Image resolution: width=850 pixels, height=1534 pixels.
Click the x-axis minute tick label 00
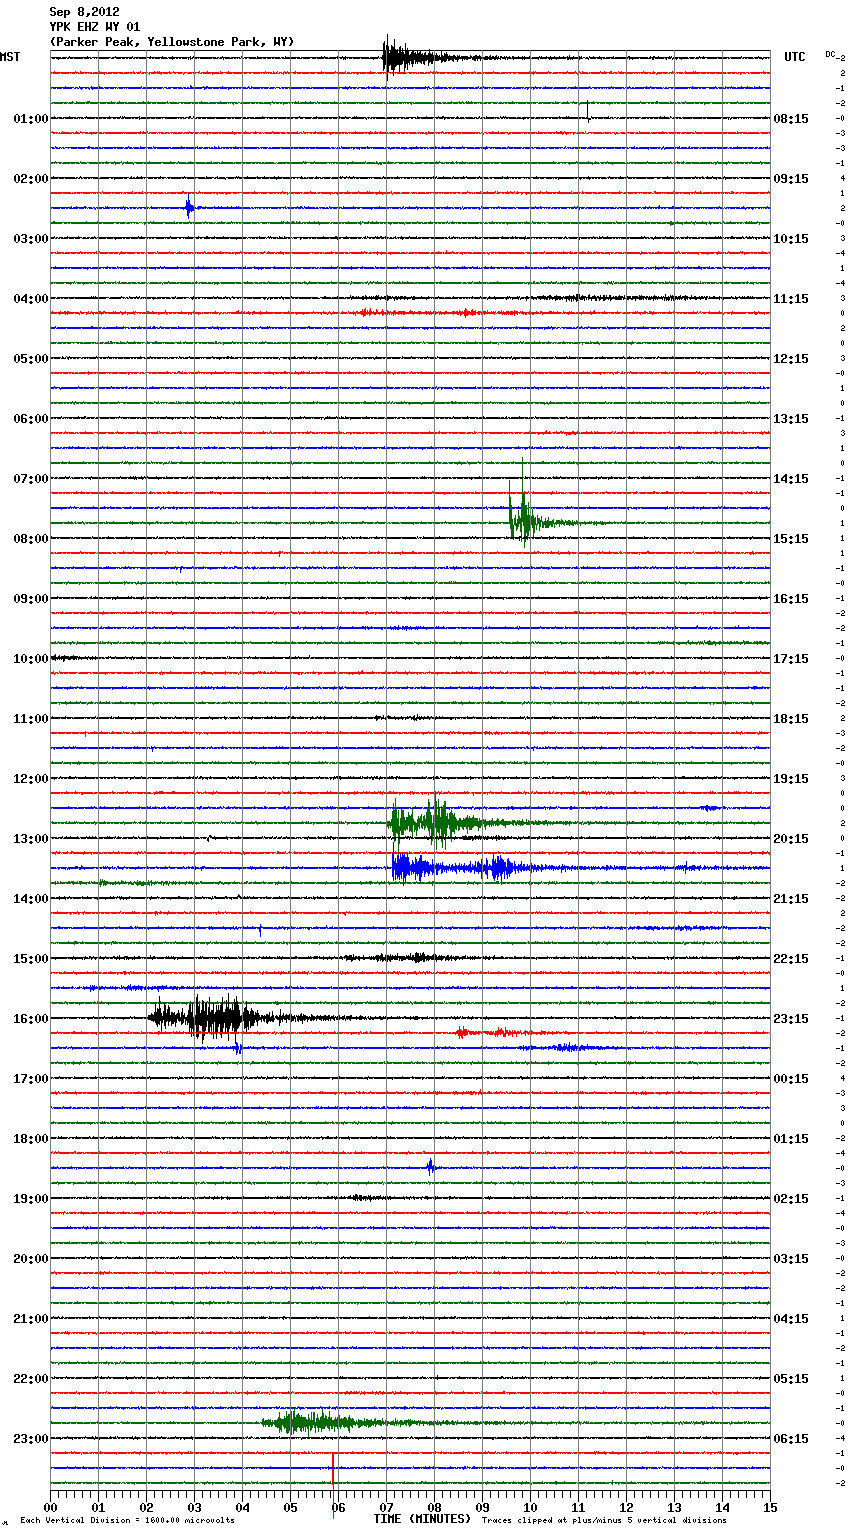[50, 1507]
